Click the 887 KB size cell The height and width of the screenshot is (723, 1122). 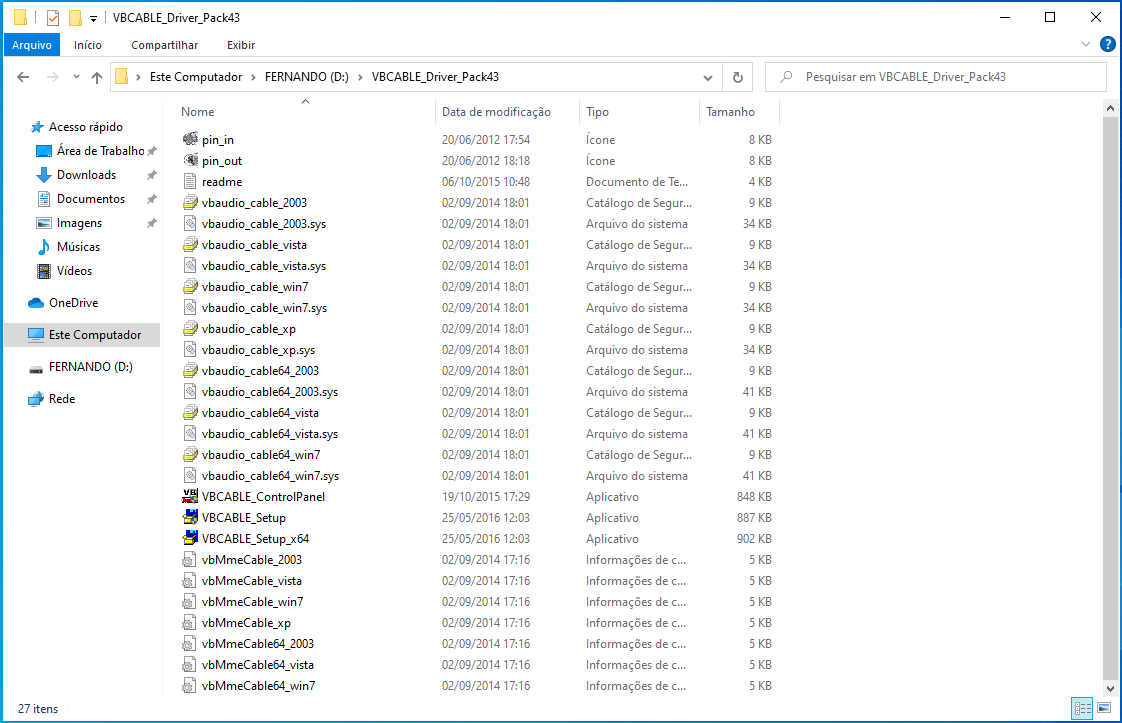coord(754,518)
